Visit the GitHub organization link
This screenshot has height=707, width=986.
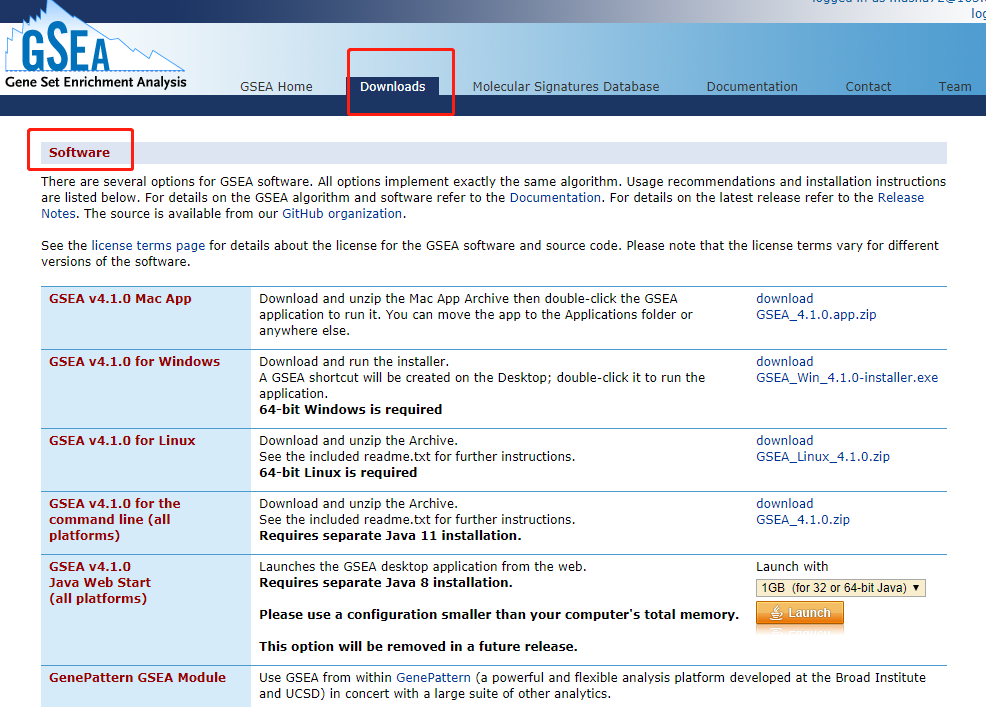(x=342, y=214)
